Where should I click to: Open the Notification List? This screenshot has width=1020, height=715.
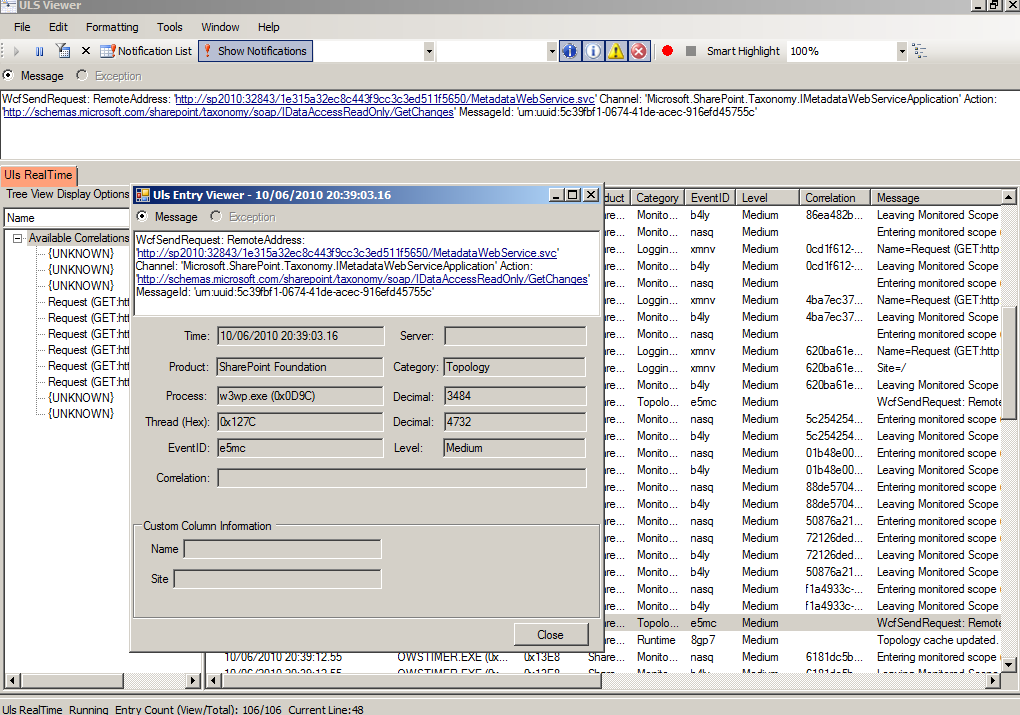[x=146, y=51]
